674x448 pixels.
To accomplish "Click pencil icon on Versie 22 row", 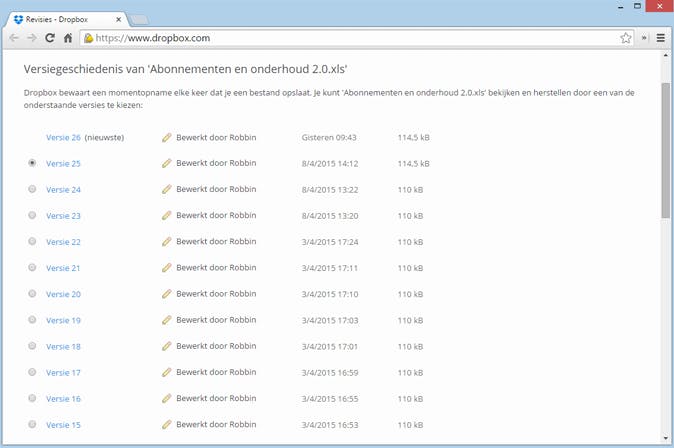I will [167, 242].
